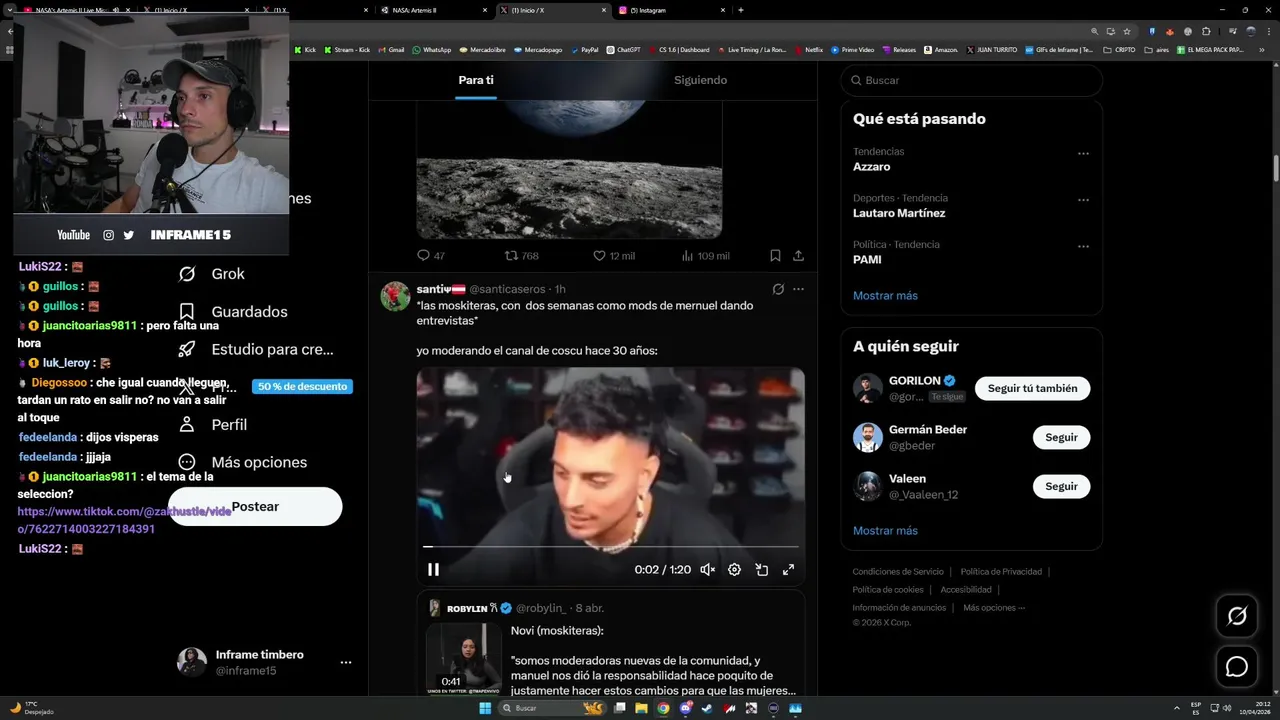Open Perfil in X sidebar
1280x720 pixels.
point(212,425)
